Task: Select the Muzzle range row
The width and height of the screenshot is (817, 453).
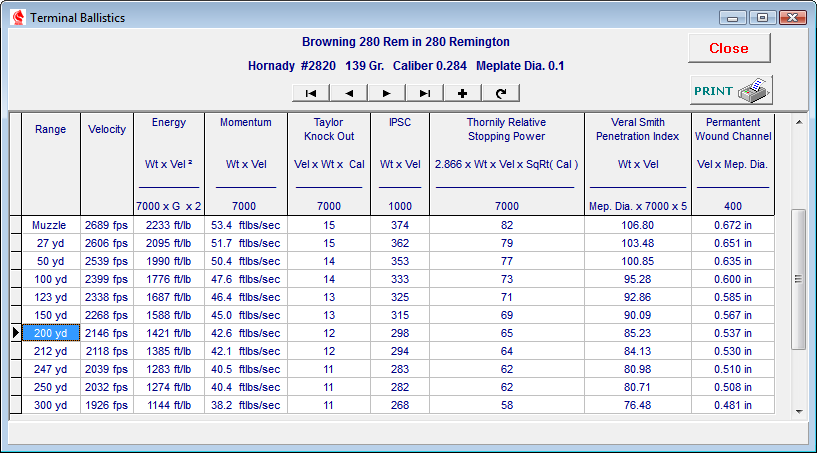Action: pyautogui.click(x=50, y=226)
